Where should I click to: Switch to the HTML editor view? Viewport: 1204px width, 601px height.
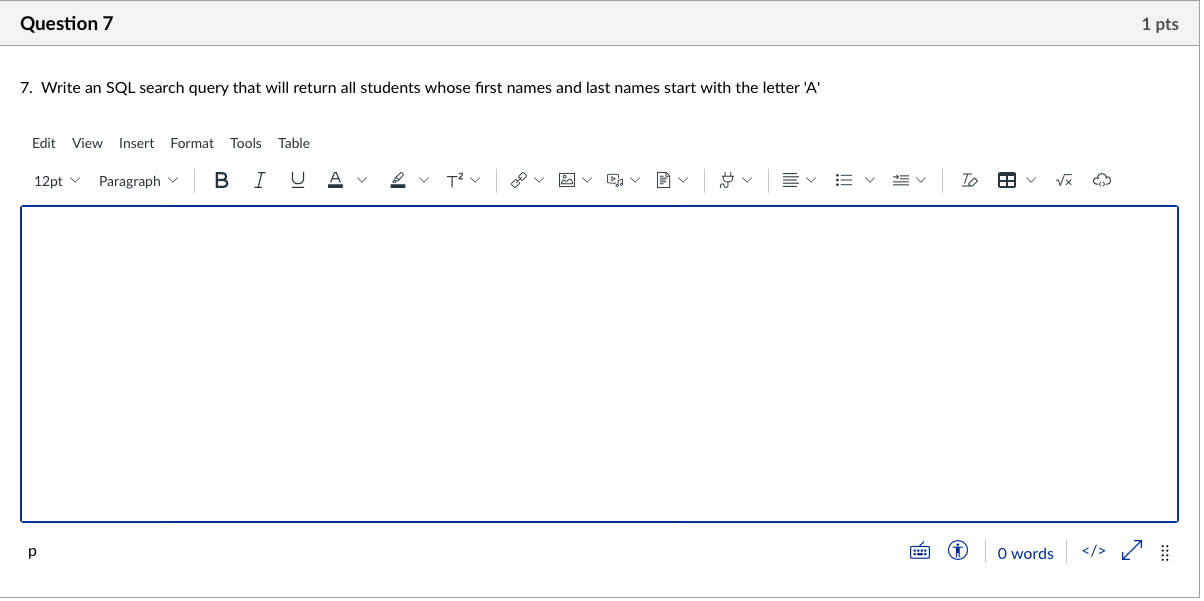coord(1094,551)
